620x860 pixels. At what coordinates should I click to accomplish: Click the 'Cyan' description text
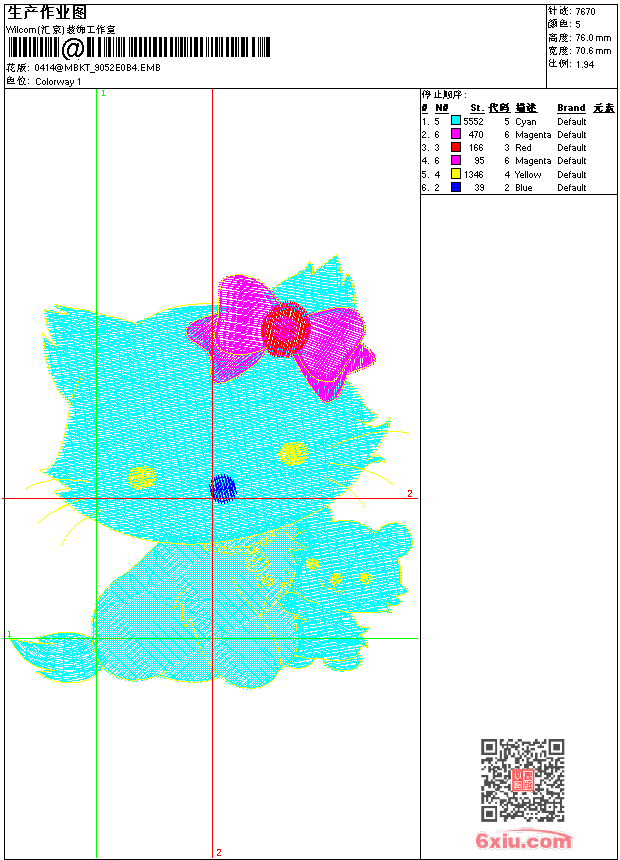coord(526,122)
